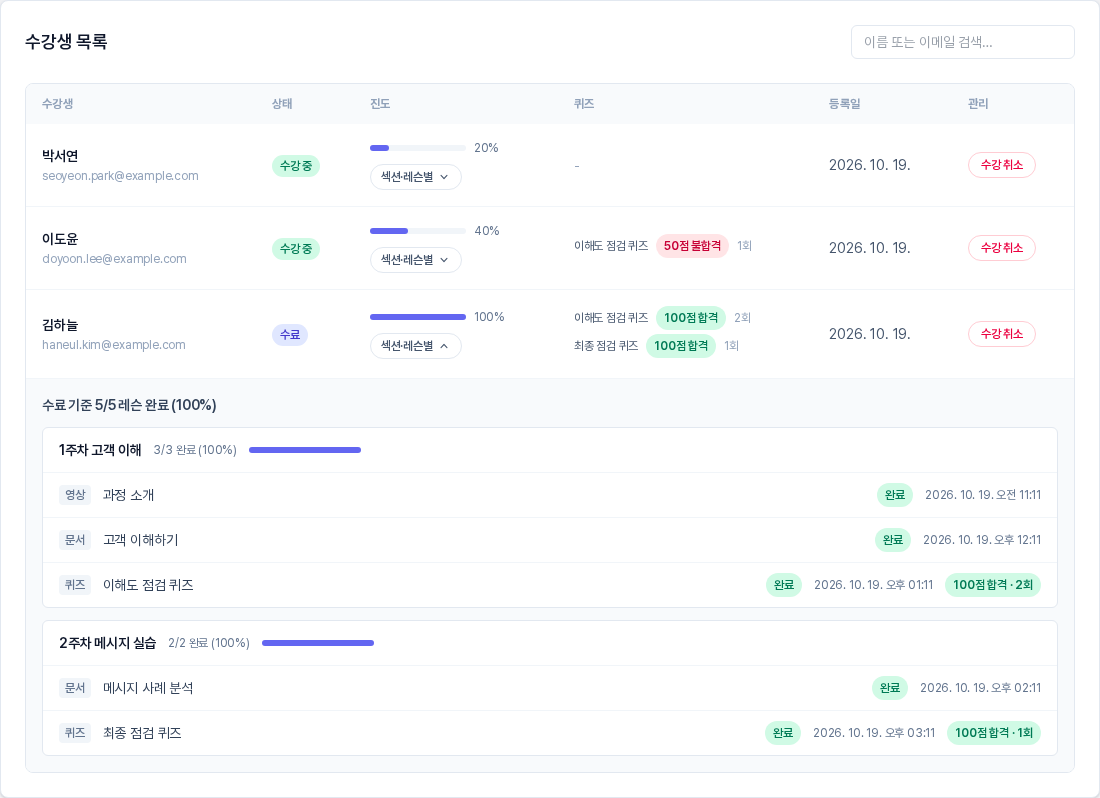Click 이해도 점검 퀴즈 in the 1주차 lesson list

point(148,585)
